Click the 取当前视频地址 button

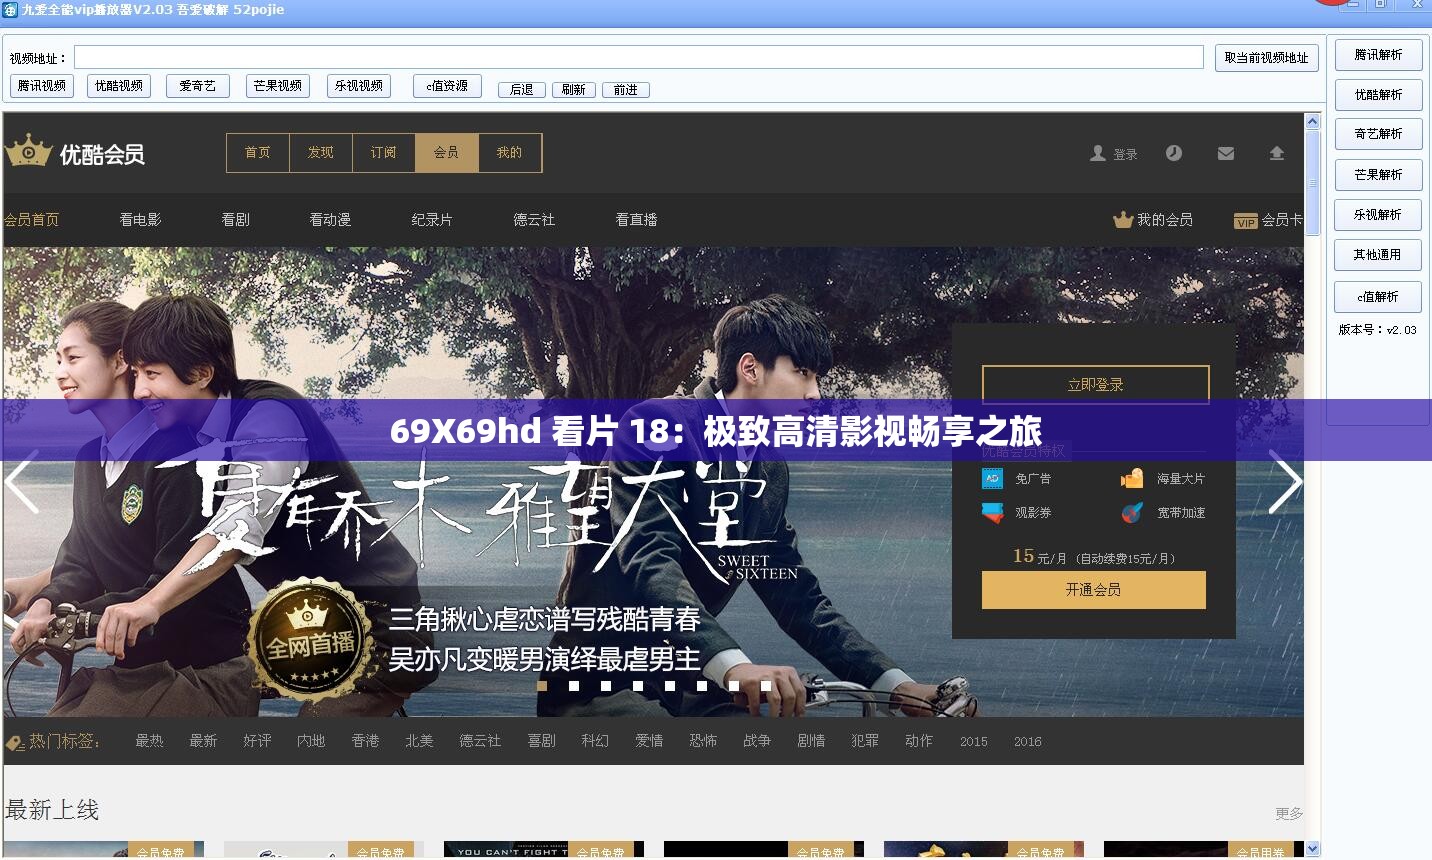coord(1267,58)
